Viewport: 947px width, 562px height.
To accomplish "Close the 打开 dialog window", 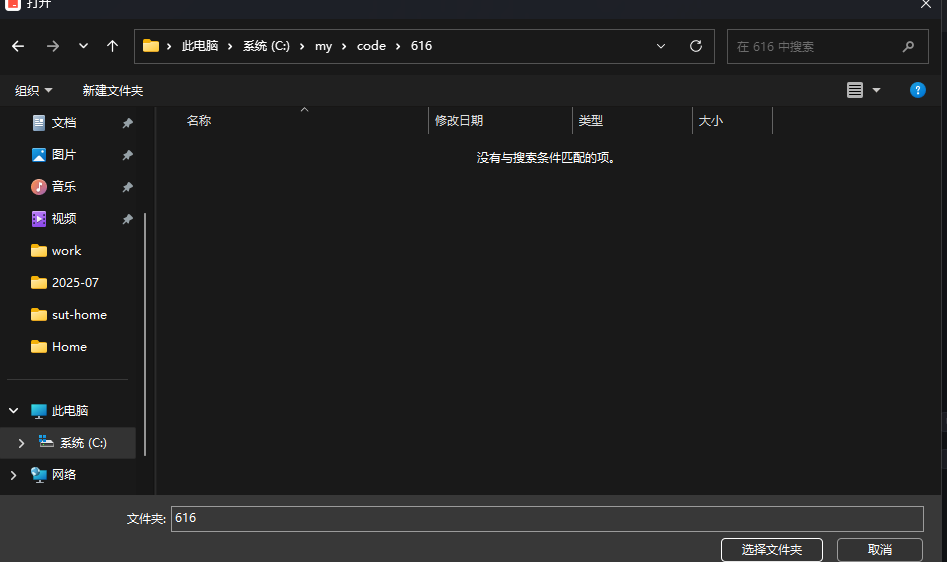I will click(x=926, y=4).
